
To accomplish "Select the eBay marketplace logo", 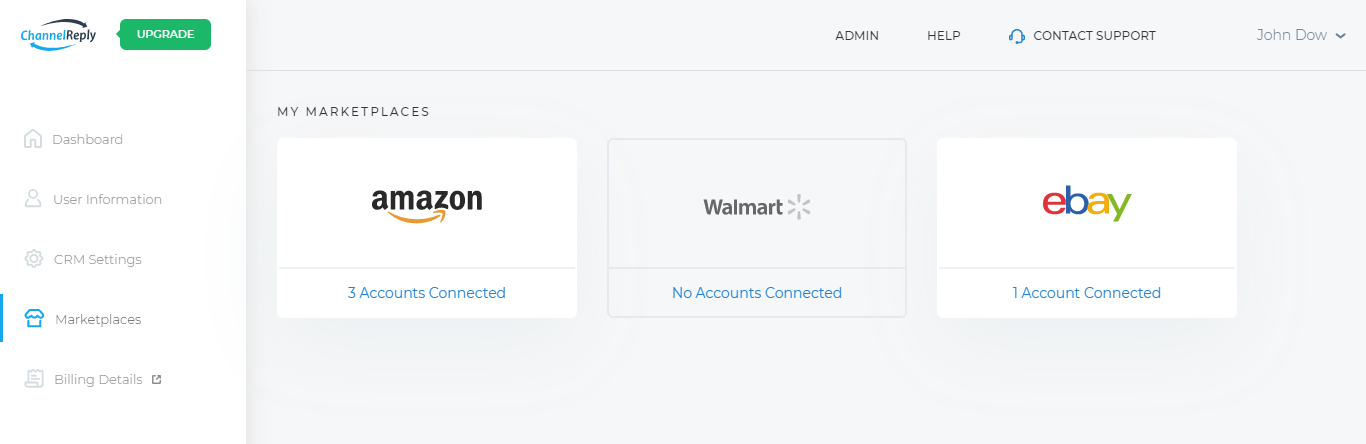I will point(1087,204).
